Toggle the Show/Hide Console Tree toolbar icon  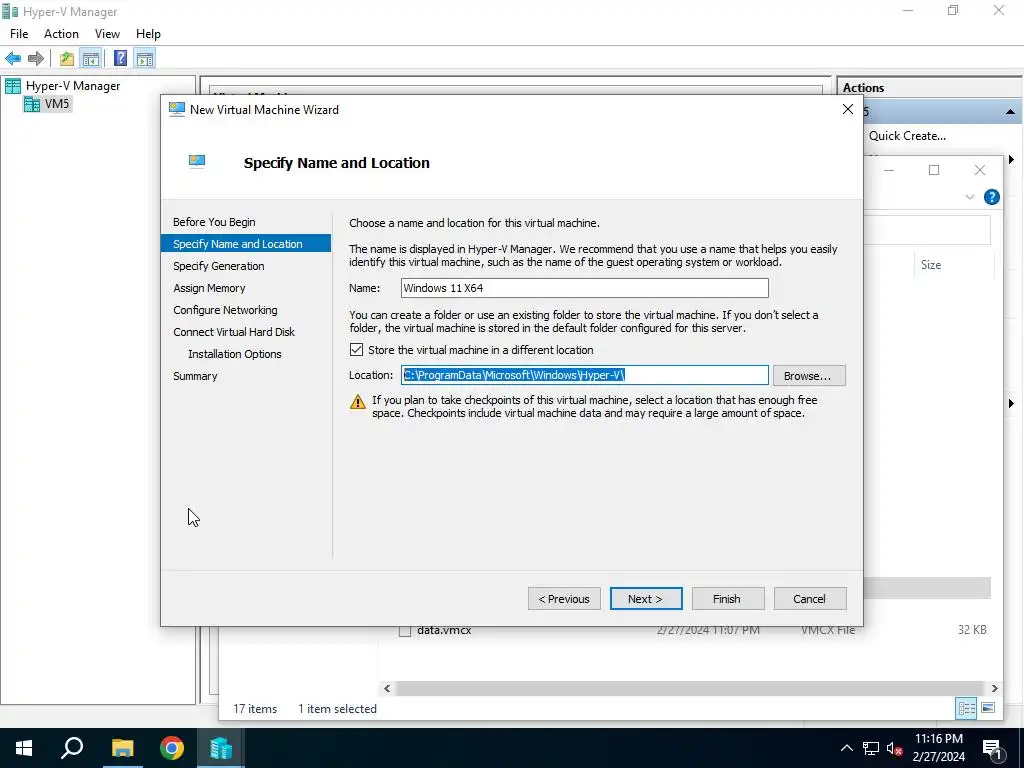click(x=91, y=59)
